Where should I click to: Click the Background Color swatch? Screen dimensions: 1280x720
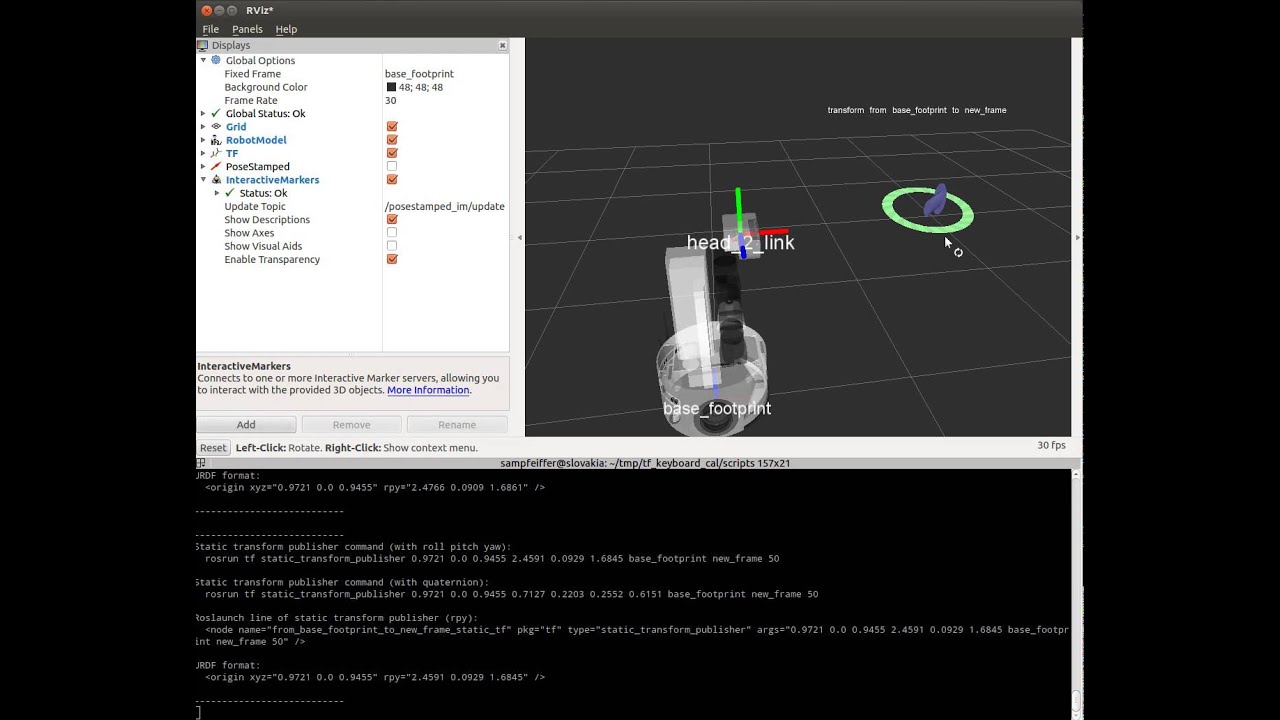[x=391, y=87]
